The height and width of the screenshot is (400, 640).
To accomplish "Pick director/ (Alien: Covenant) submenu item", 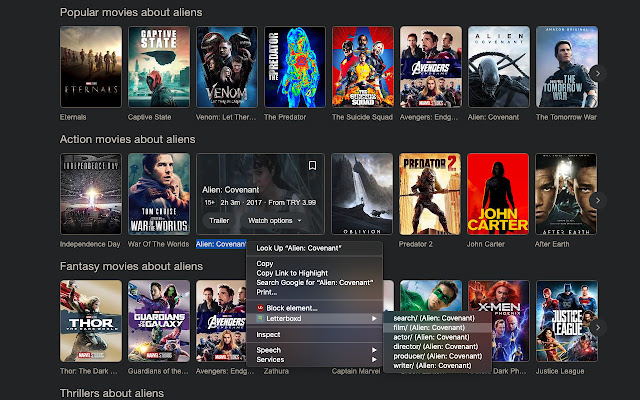I will [x=438, y=347].
